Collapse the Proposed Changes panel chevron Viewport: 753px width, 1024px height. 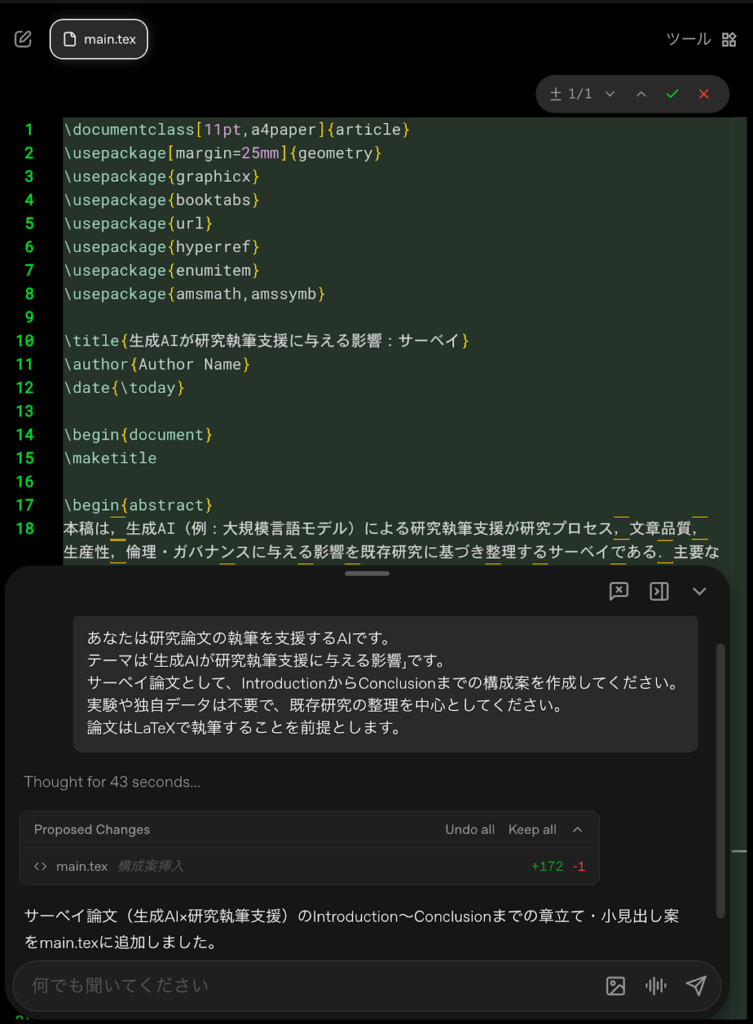coord(577,829)
